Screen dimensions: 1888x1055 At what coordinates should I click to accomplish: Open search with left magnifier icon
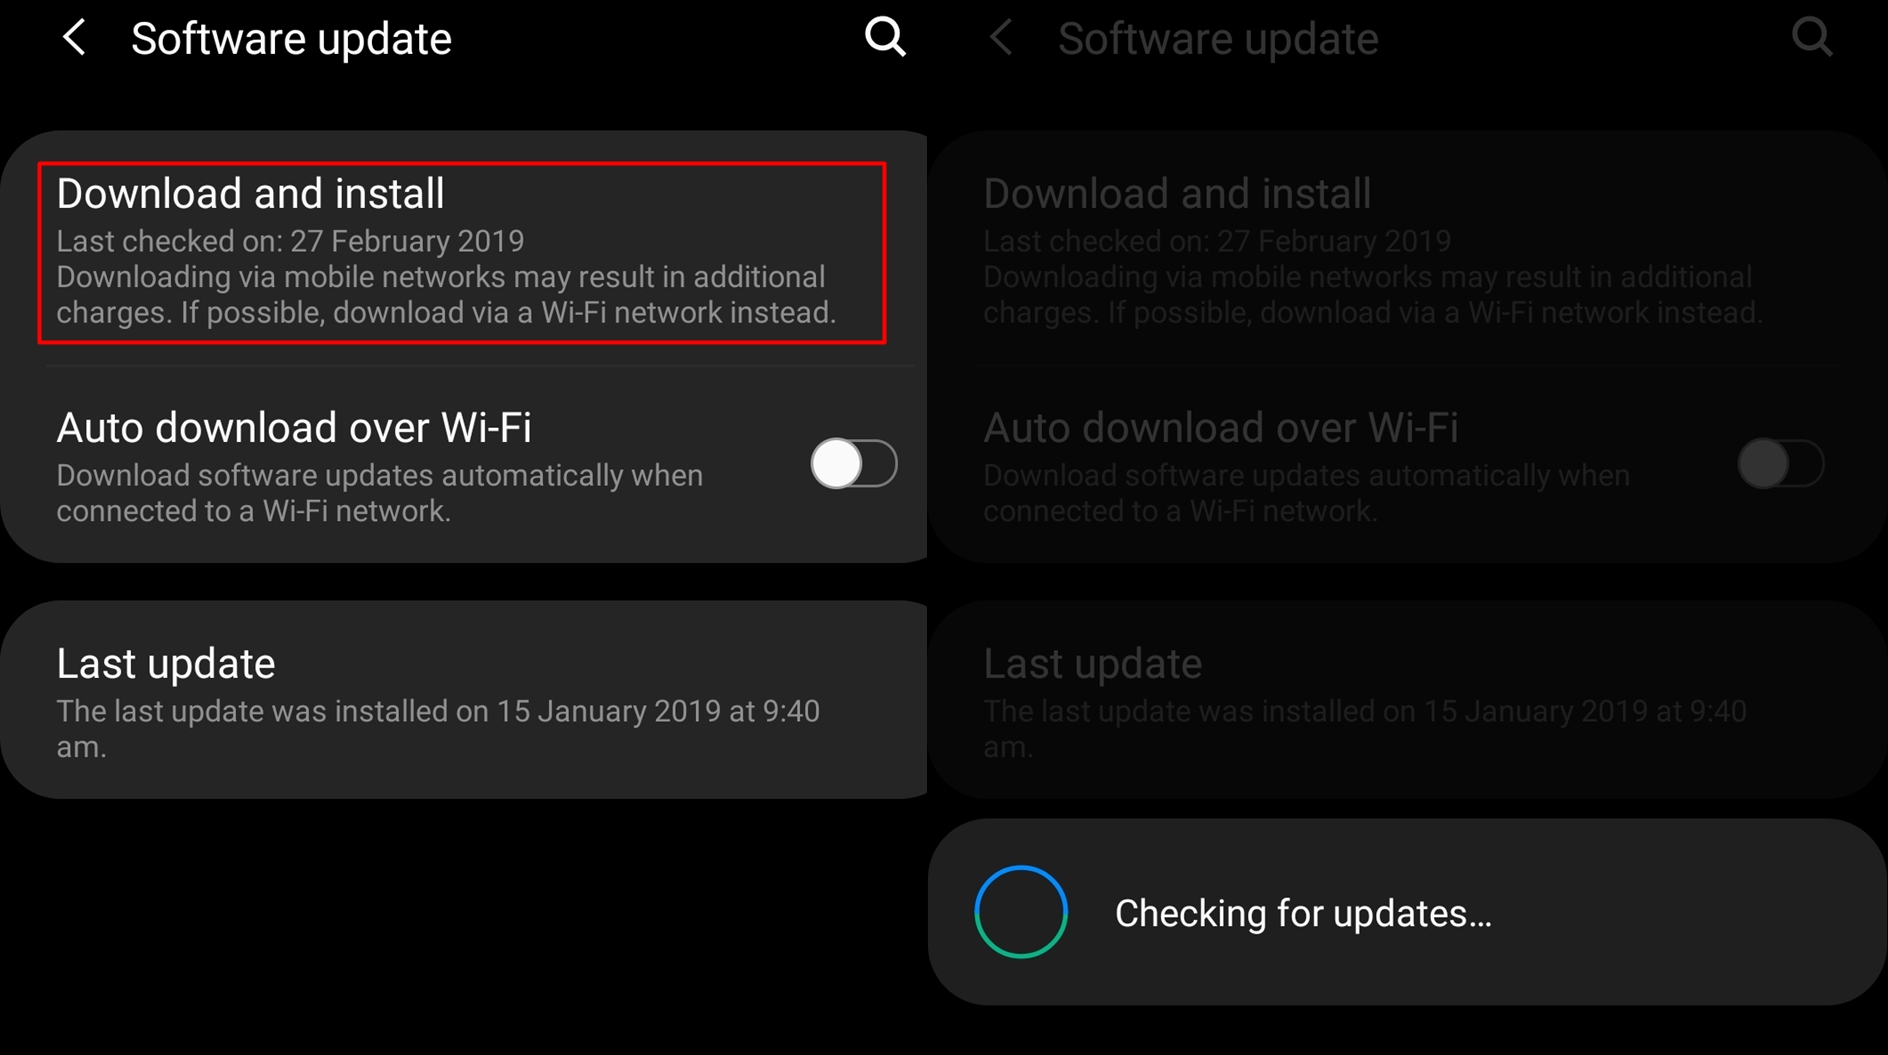pyautogui.click(x=885, y=38)
